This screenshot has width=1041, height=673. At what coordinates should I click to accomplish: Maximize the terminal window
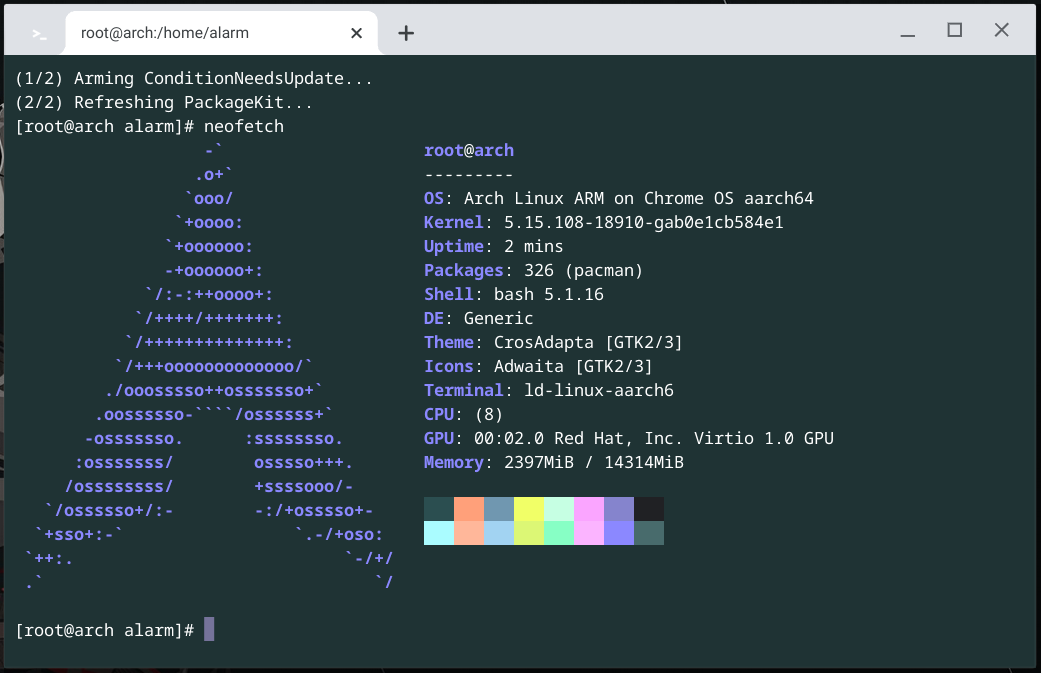pyautogui.click(x=955, y=30)
